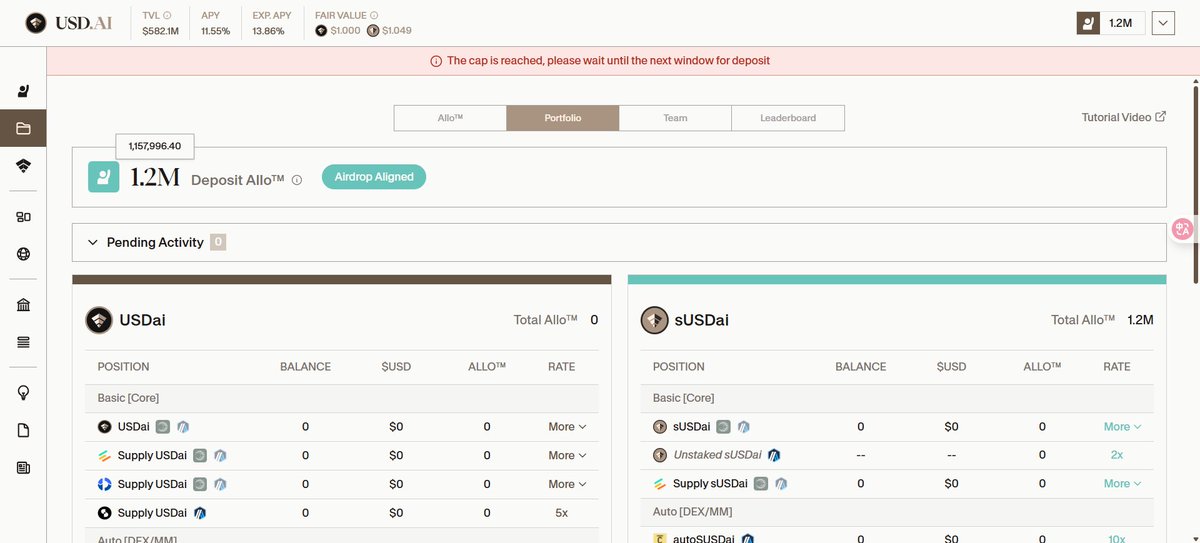Click the info icon next to TVL
Screen dimensions: 1200x543
pos(167,15)
